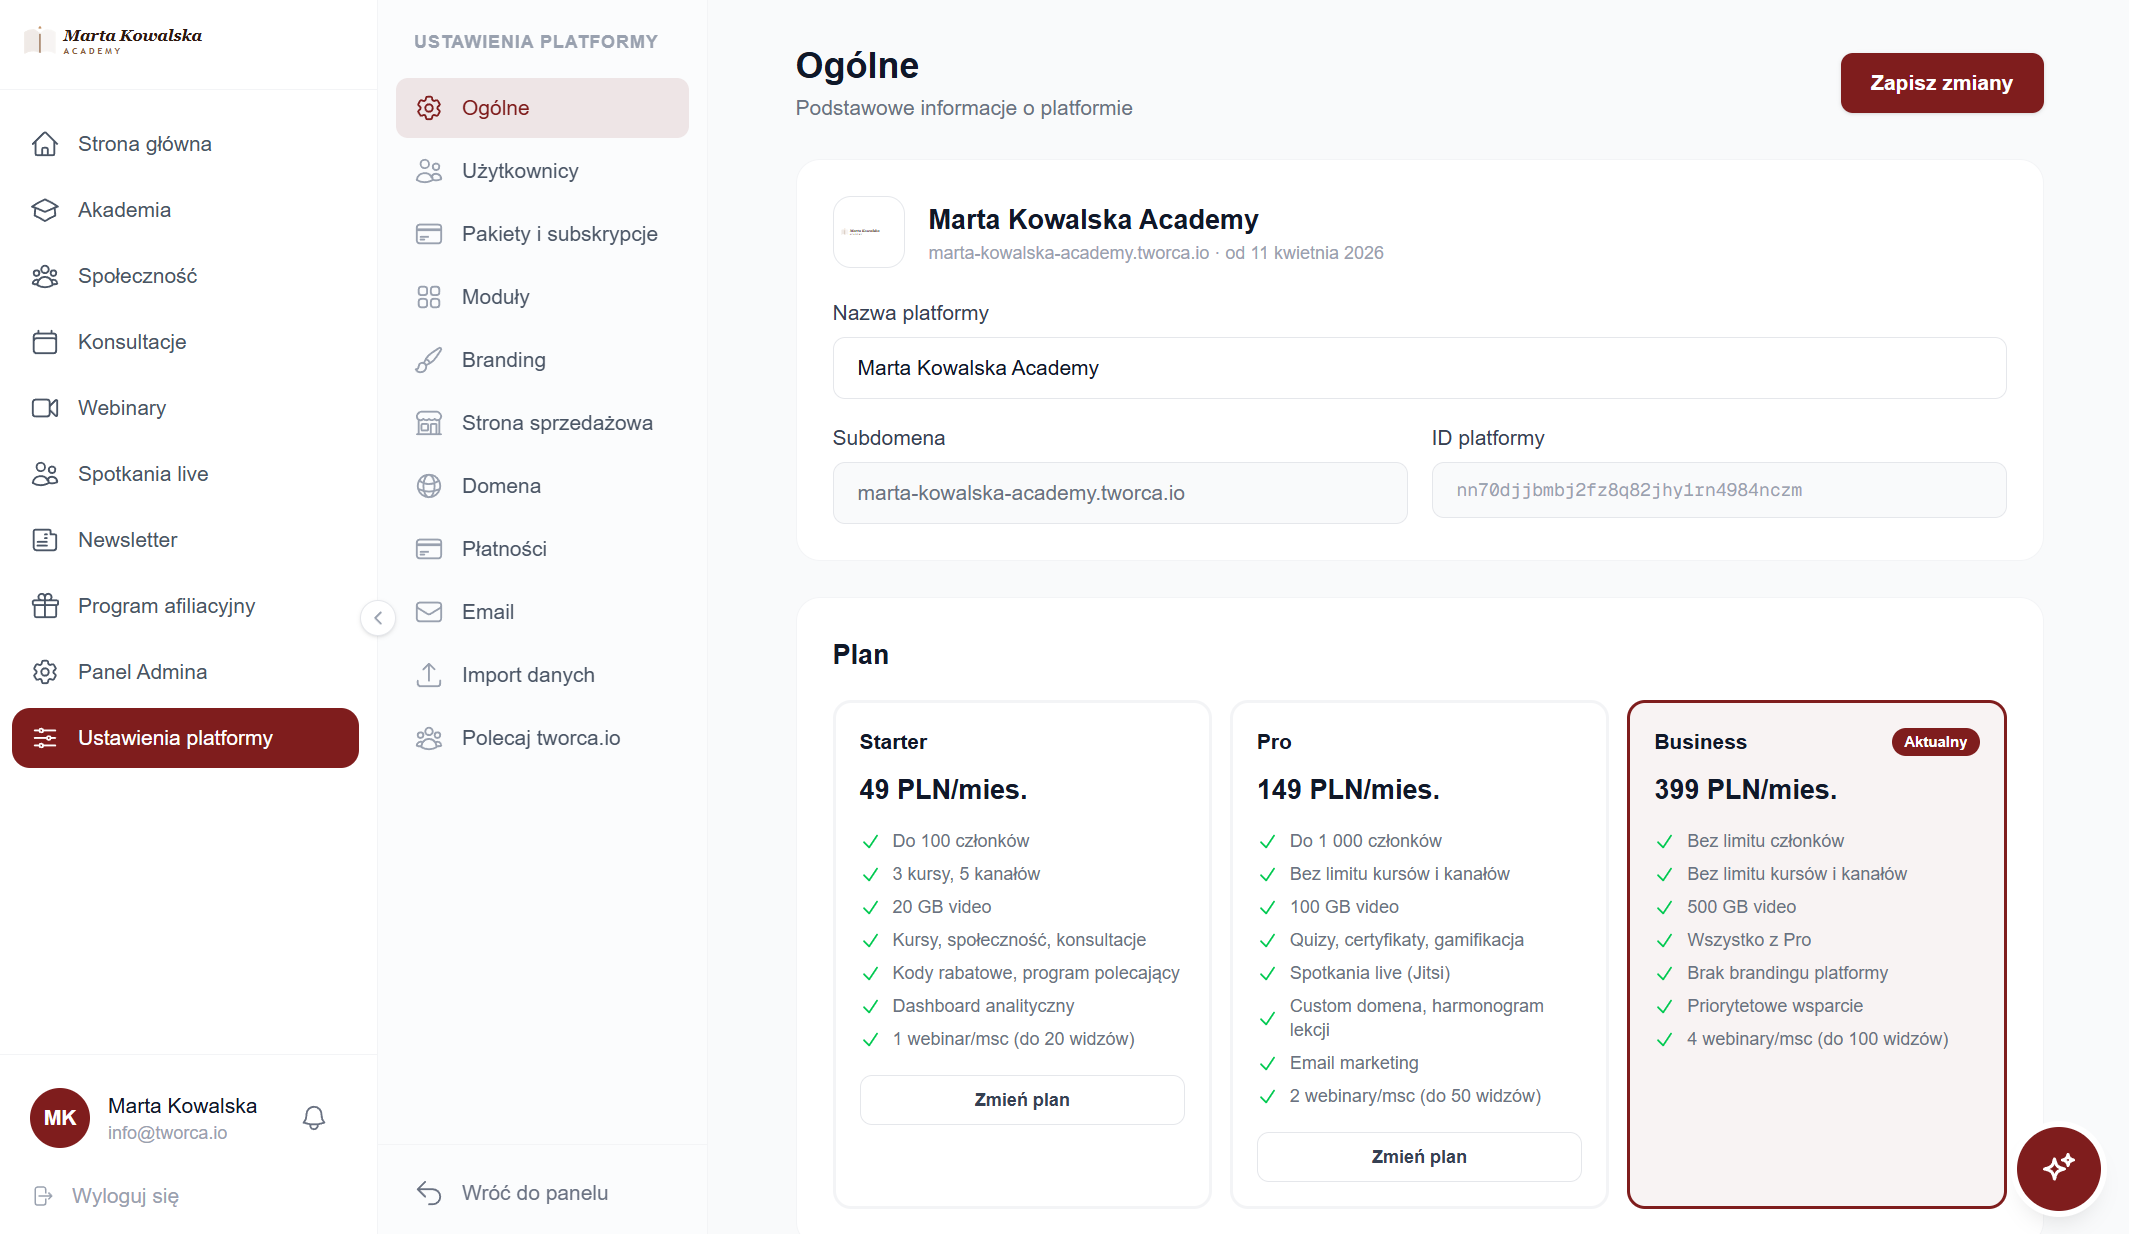Click the Import danych upload icon
Screen dimensions: 2129x1234
pyautogui.click(x=429, y=675)
